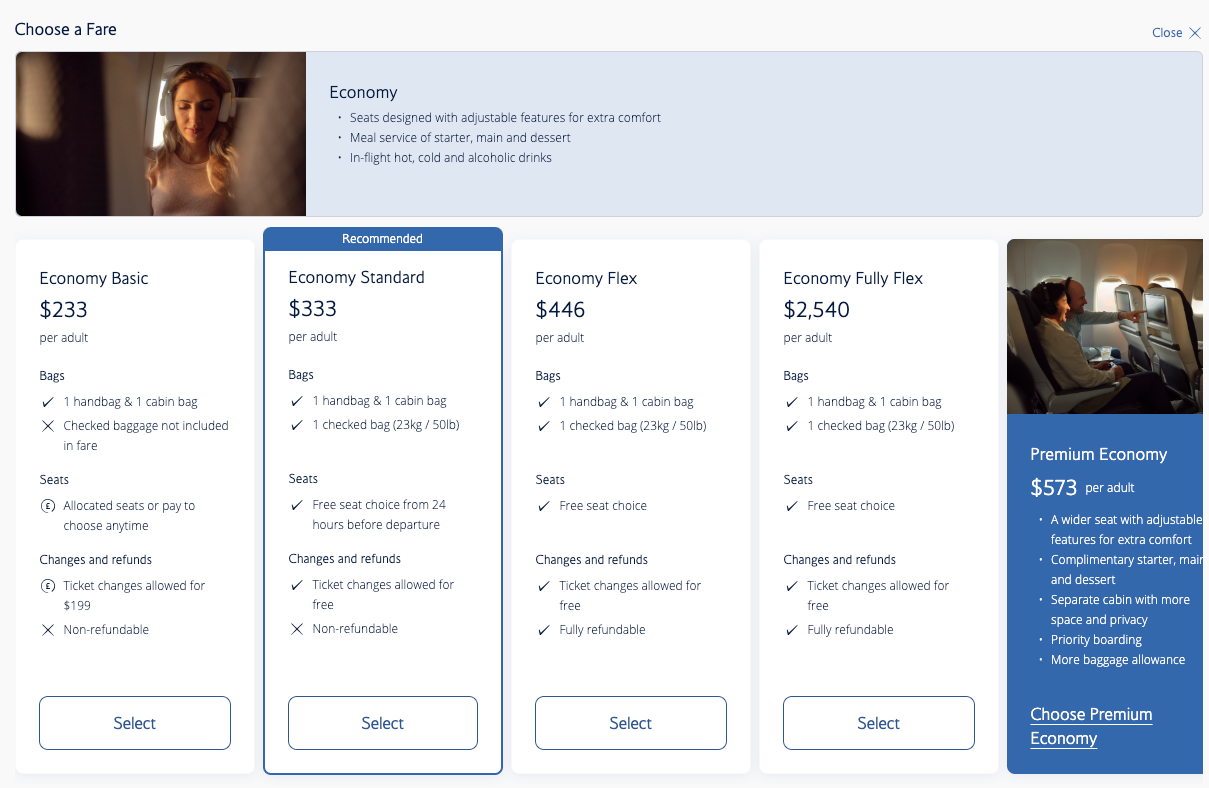Click the Economy woman with headphones image
The width and height of the screenshot is (1209, 788).
pyautogui.click(x=161, y=134)
